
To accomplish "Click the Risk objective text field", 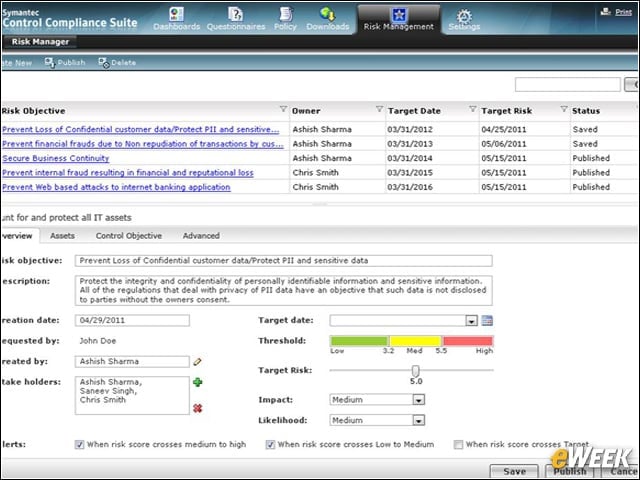I will tap(283, 261).
